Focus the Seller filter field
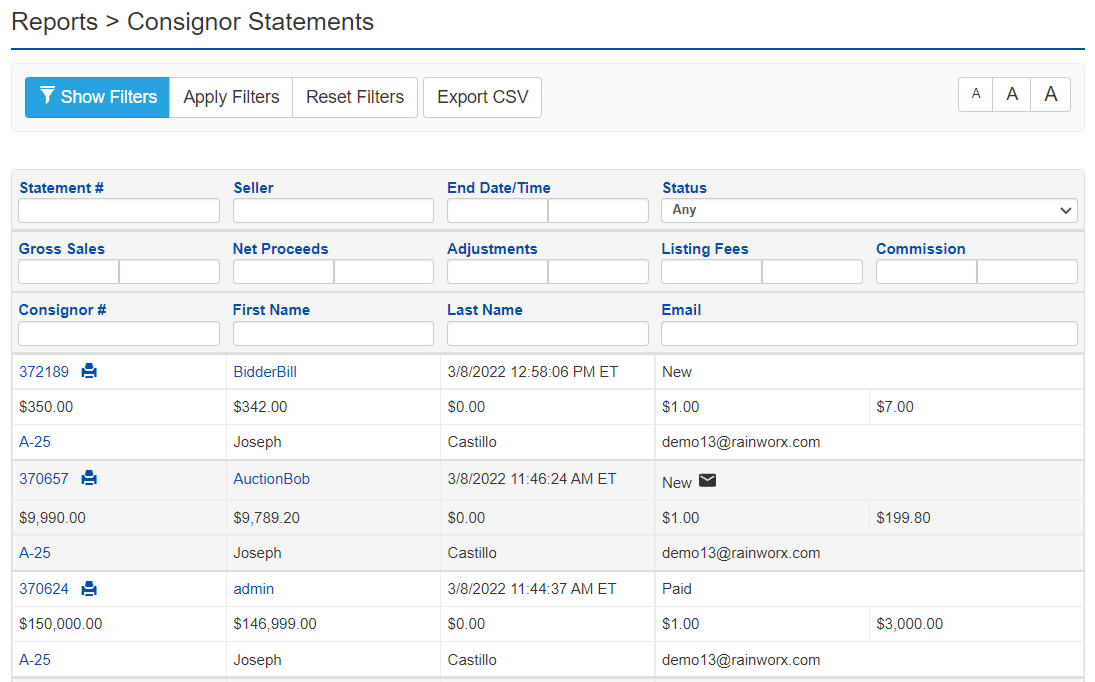Screen dimensions: 1095x682 333,211
